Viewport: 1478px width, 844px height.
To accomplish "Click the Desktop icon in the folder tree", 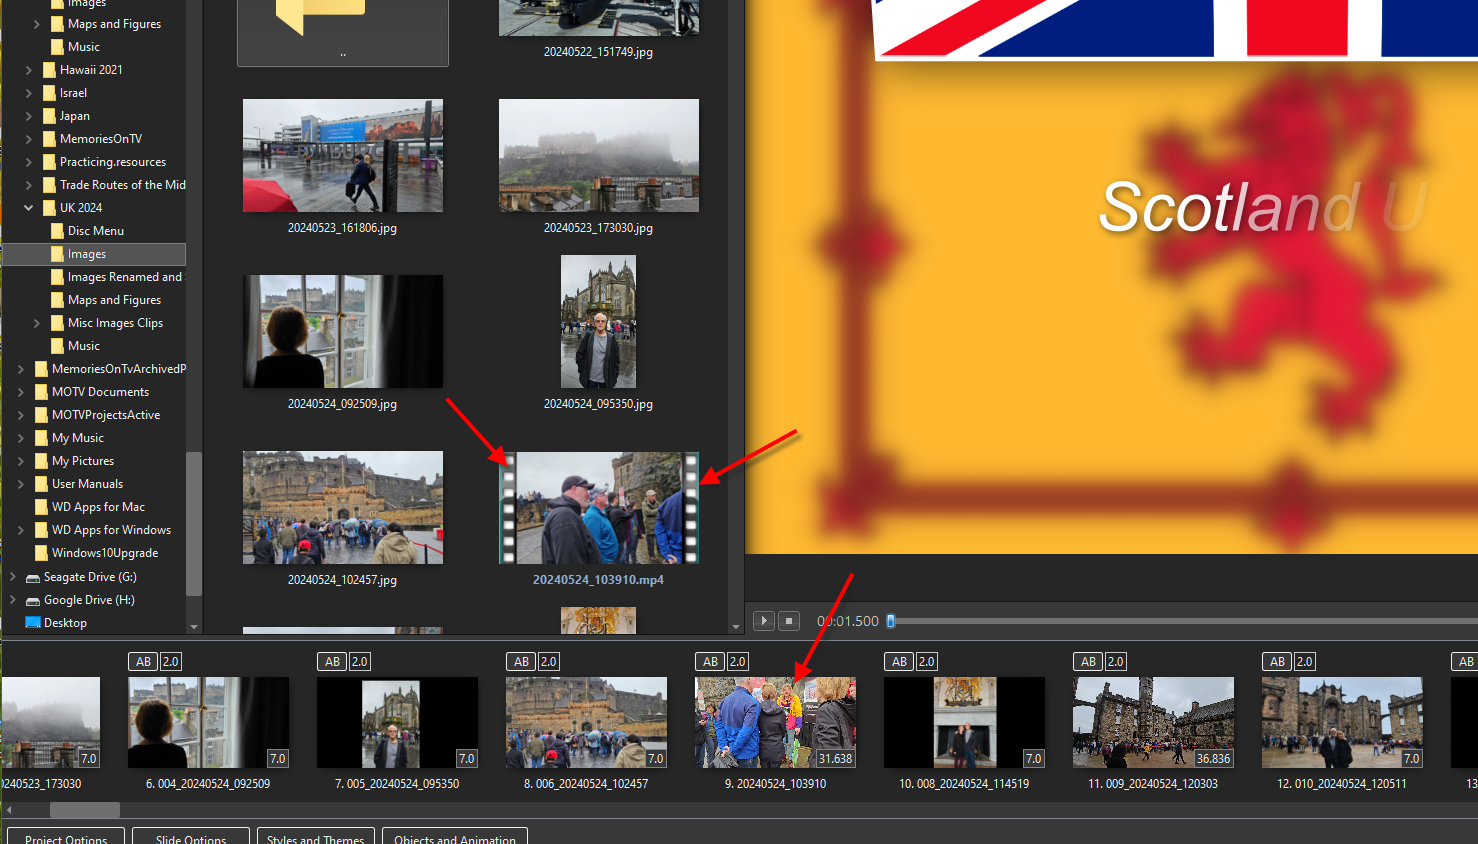I will click(x=33, y=623).
